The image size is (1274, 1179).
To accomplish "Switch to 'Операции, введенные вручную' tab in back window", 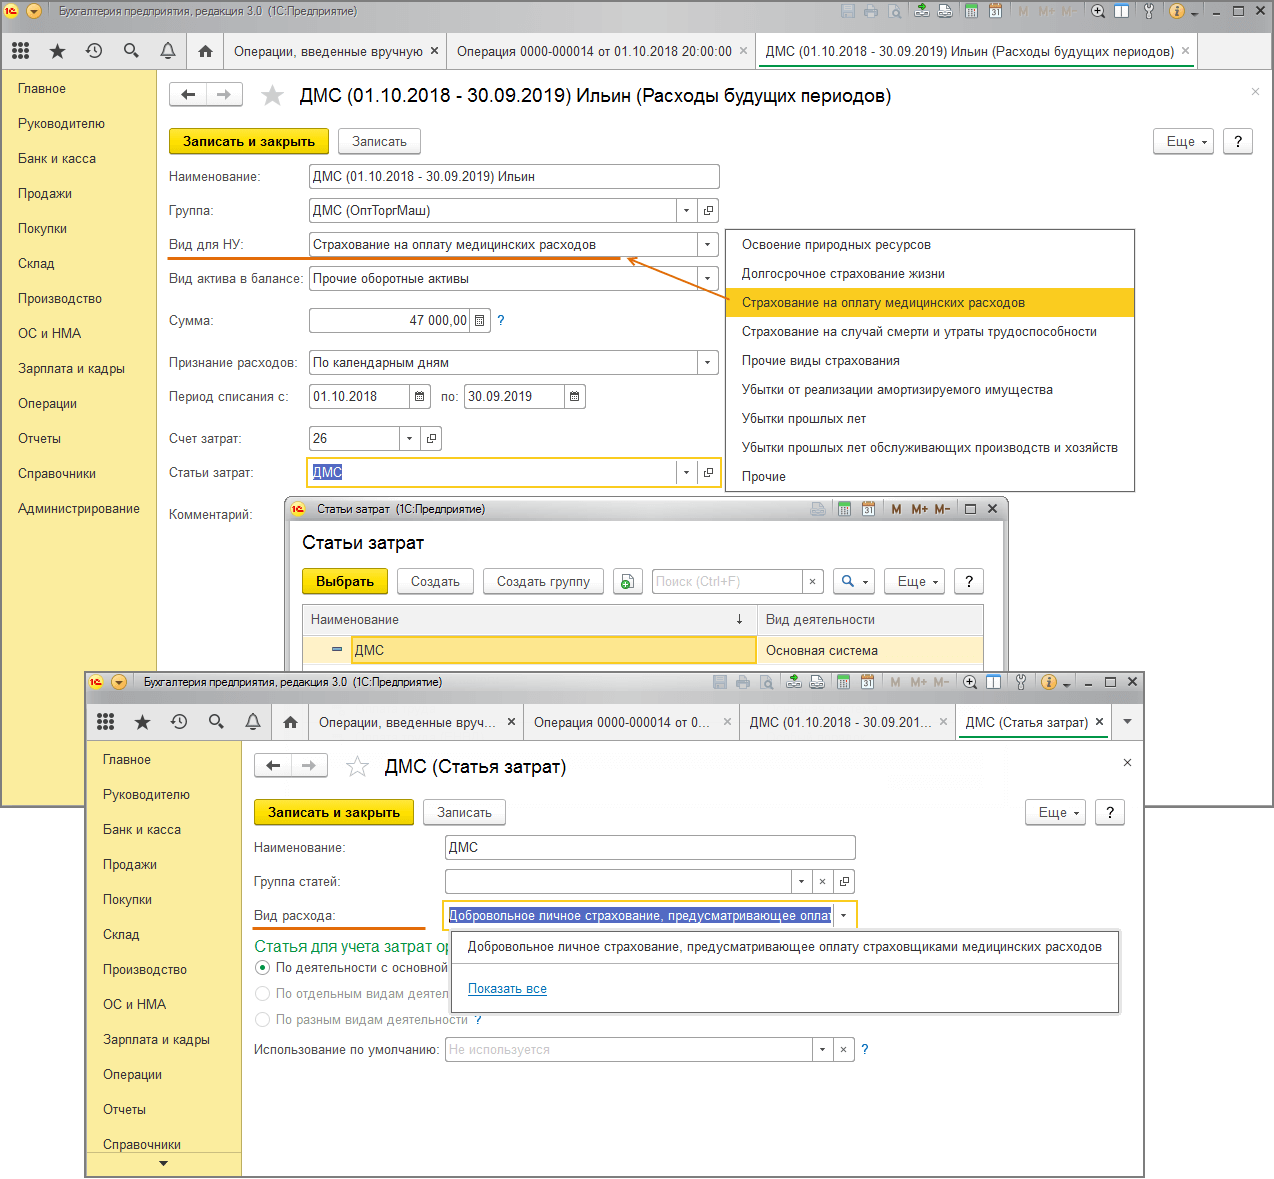I will [329, 51].
